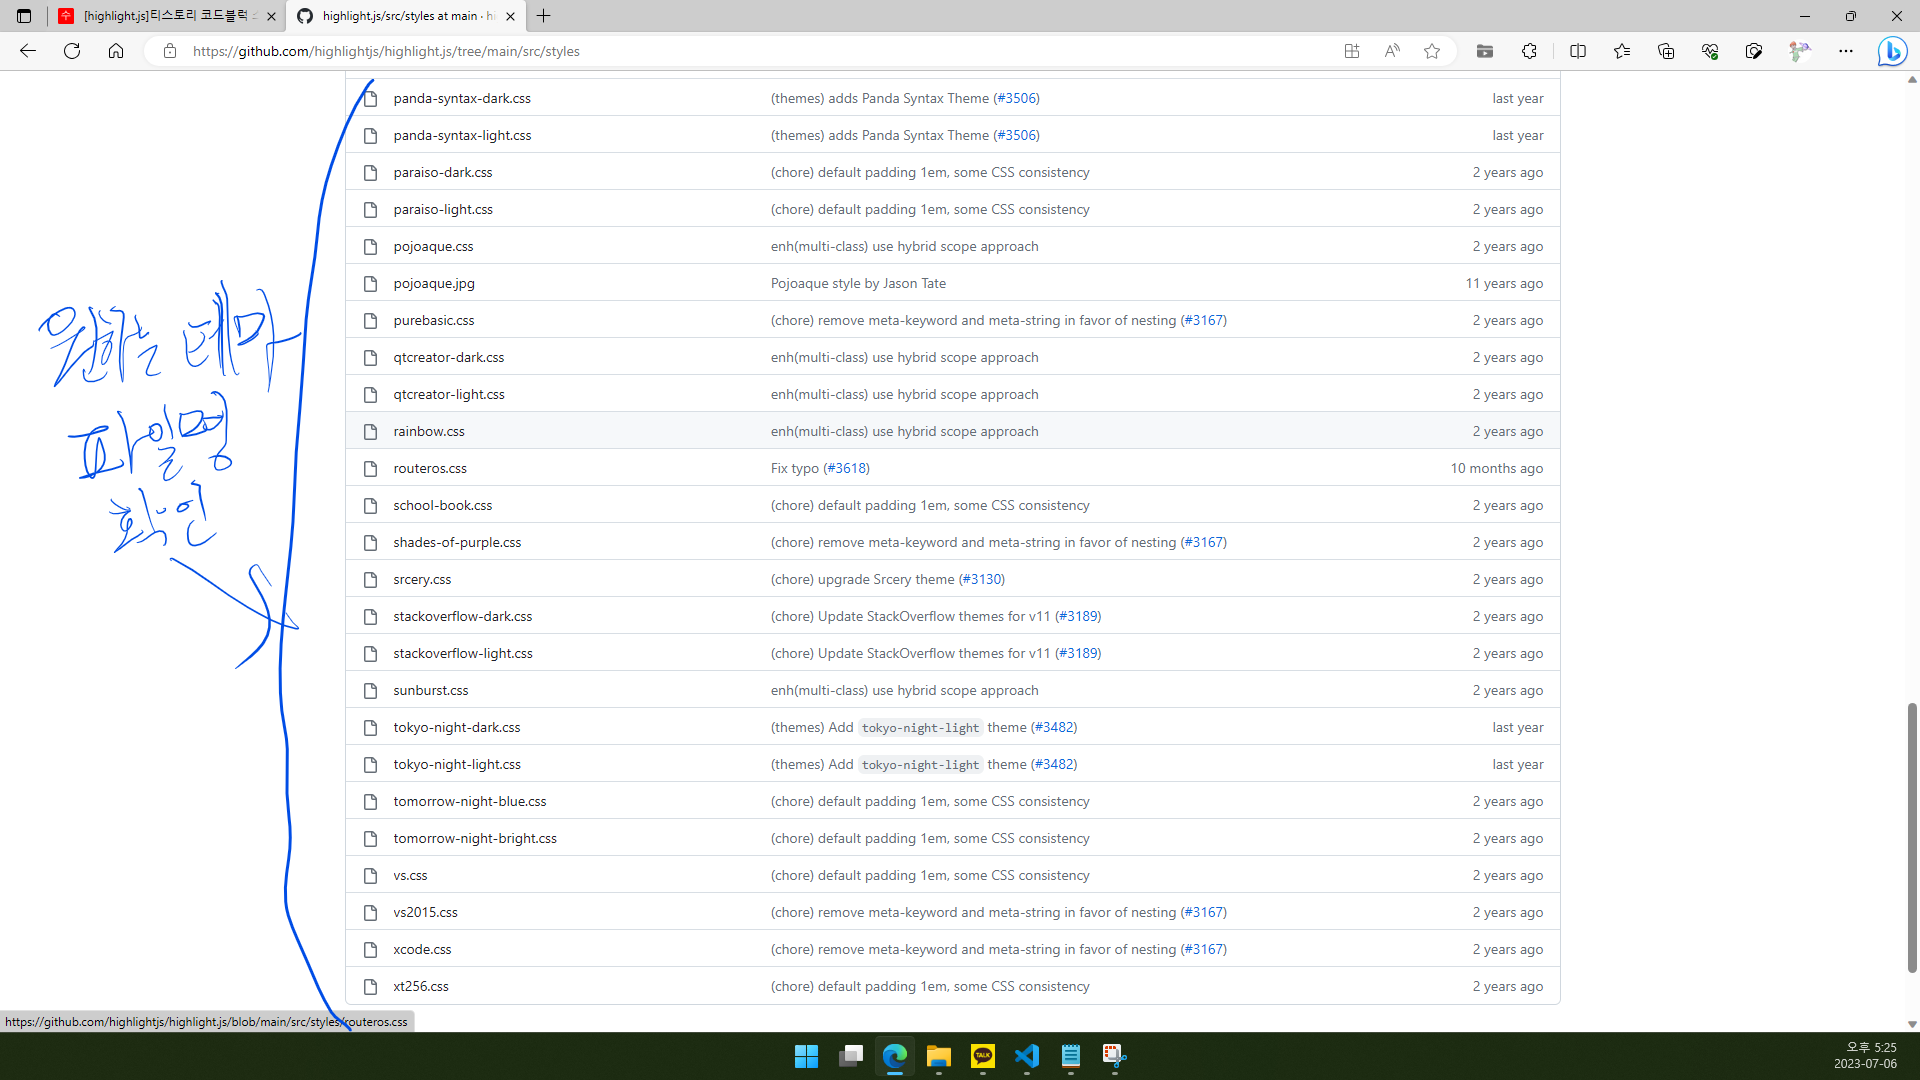The height and width of the screenshot is (1080, 1920).
Task: Open pull request #3506 on panda-syntax-dark row
Action: pyautogui.click(x=1017, y=98)
